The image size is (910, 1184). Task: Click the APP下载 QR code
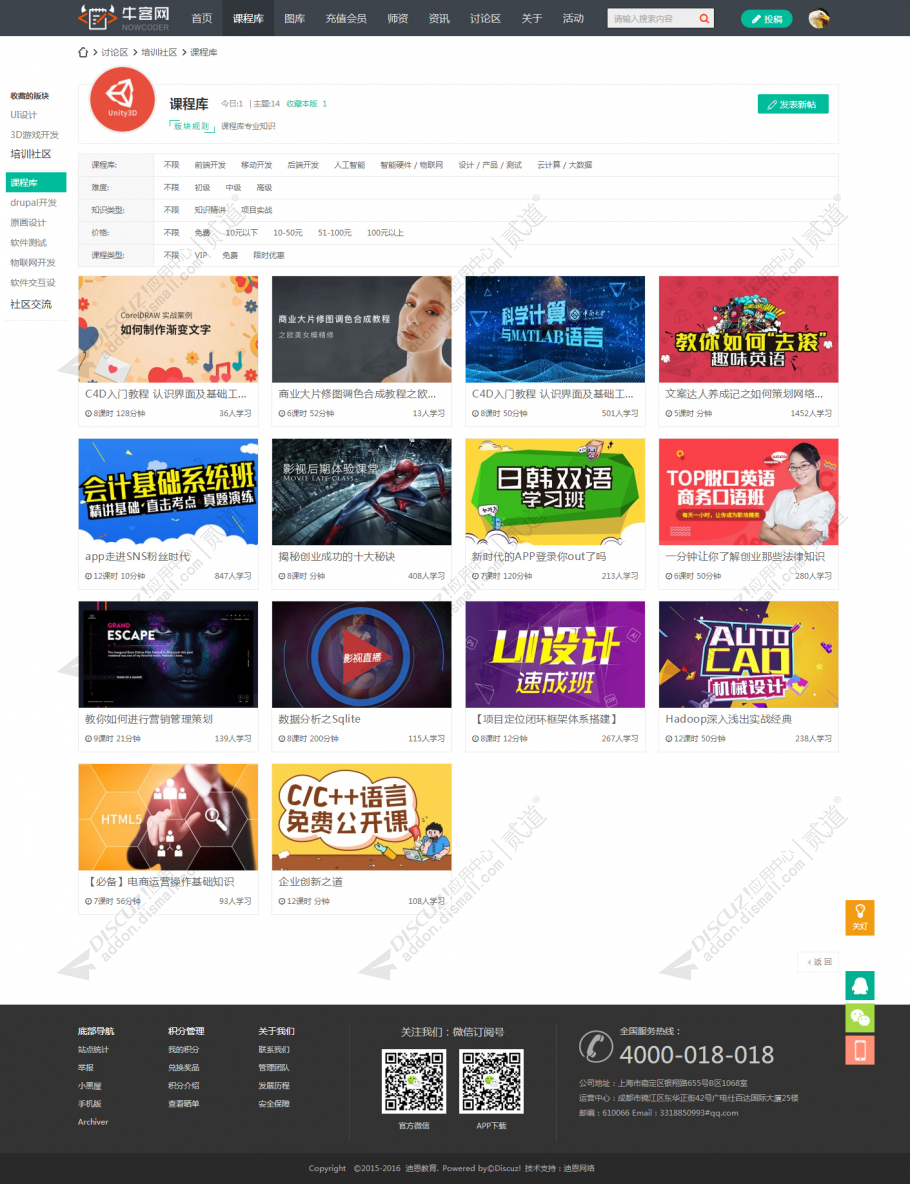click(491, 1081)
